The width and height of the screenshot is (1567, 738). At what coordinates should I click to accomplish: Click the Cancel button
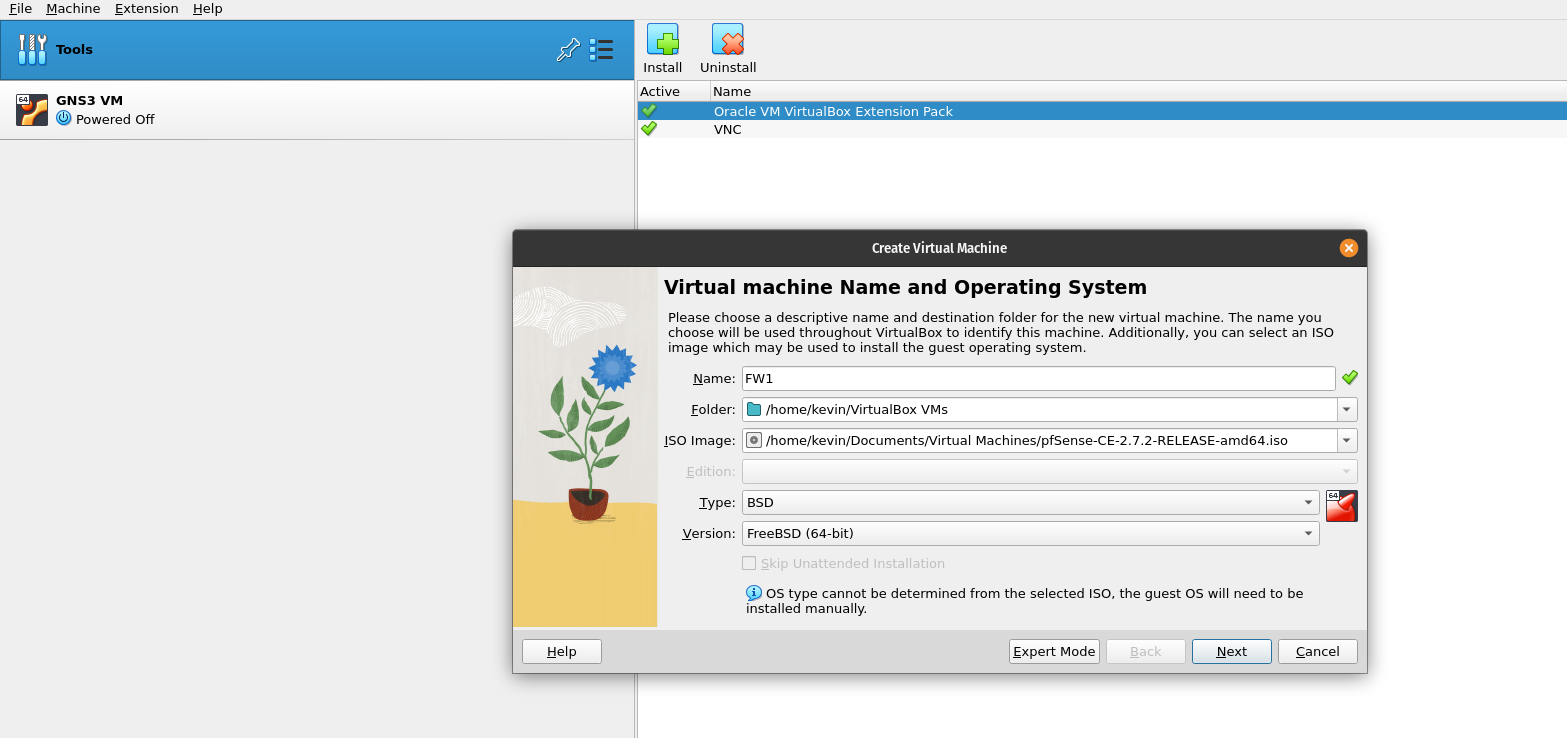1317,651
